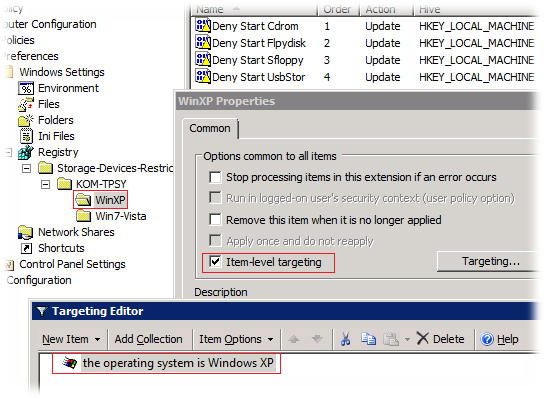Click Update action for Deny Start UsbStor

(383, 77)
